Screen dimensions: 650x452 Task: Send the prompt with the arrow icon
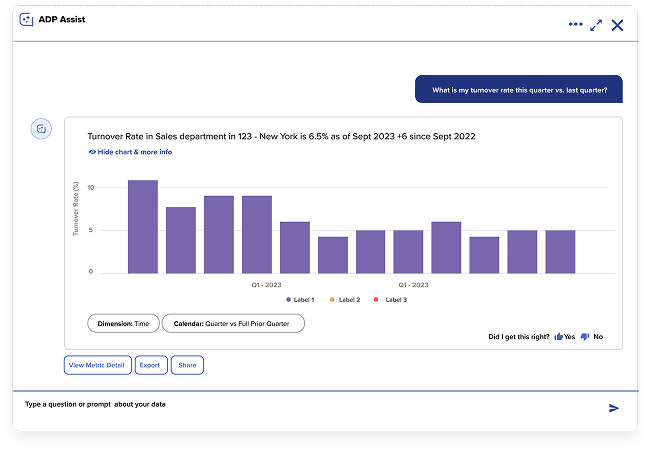click(x=614, y=408)
